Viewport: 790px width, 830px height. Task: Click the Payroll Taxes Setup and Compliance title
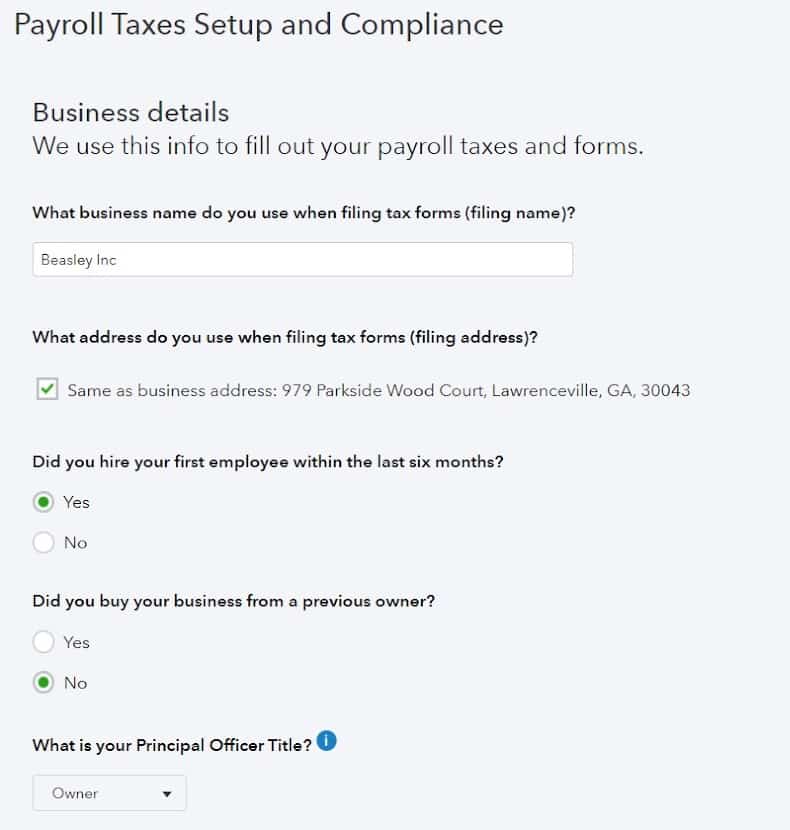pyautogui.click(x=259, y=25)
